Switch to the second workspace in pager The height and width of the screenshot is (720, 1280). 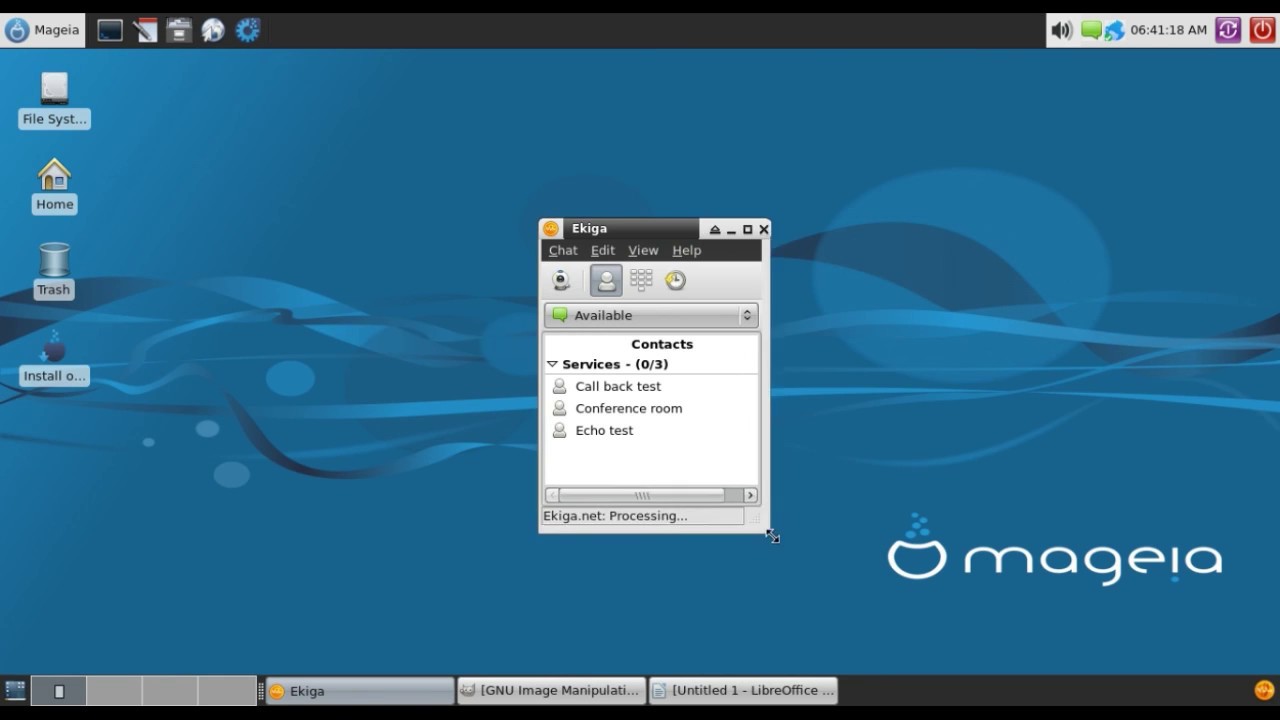(114, 691)
